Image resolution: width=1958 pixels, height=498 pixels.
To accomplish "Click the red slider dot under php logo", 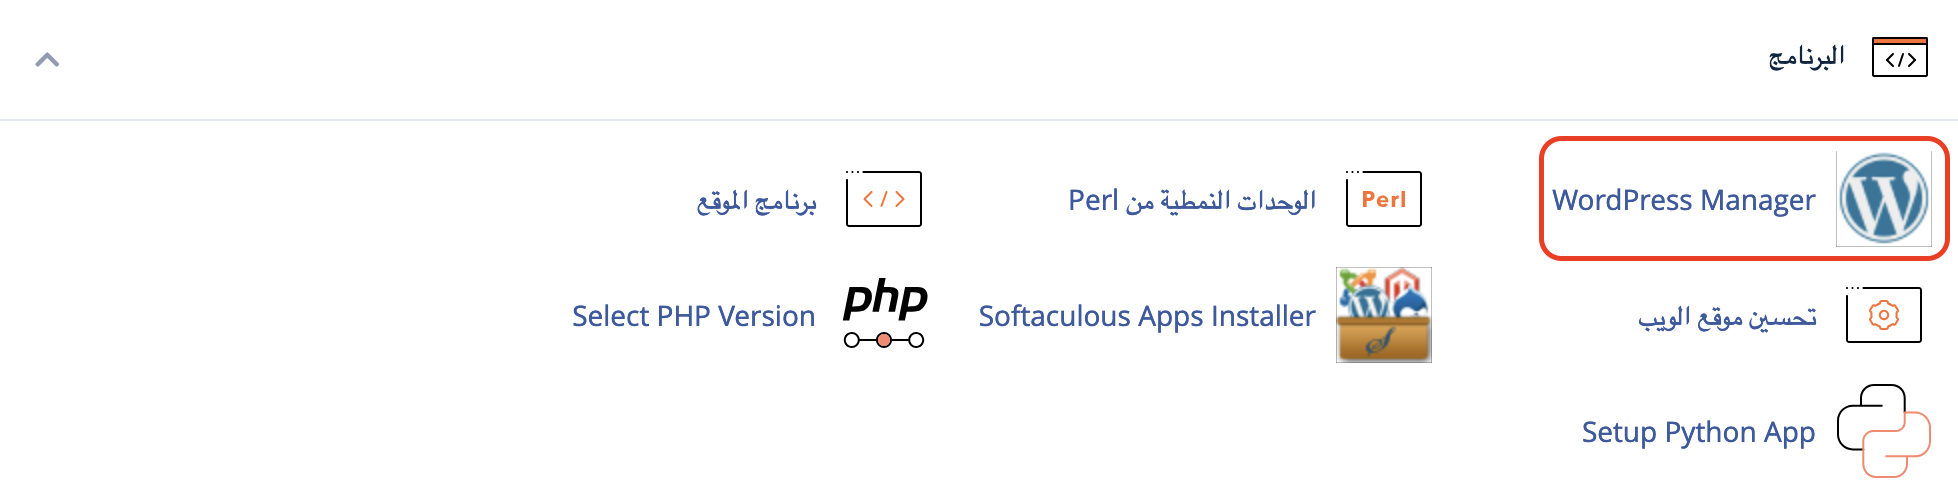I will pyautogui.click(x=884, y=340).
